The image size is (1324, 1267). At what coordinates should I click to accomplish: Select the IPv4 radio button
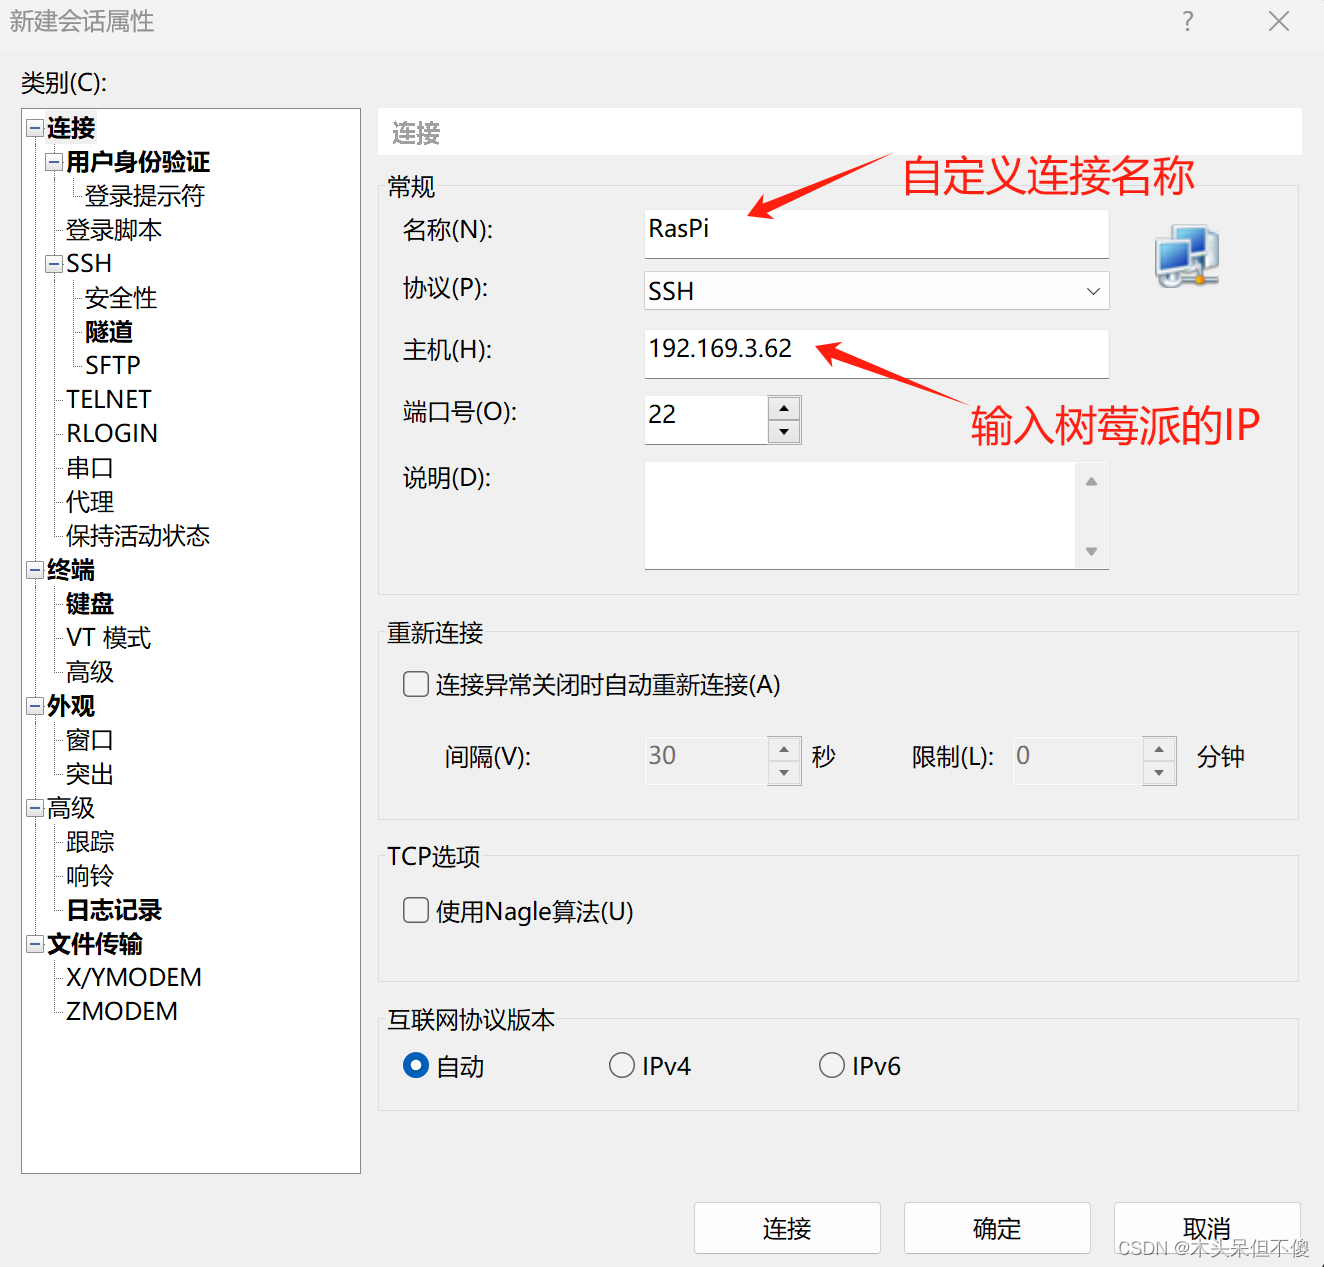coord(622,1065)
